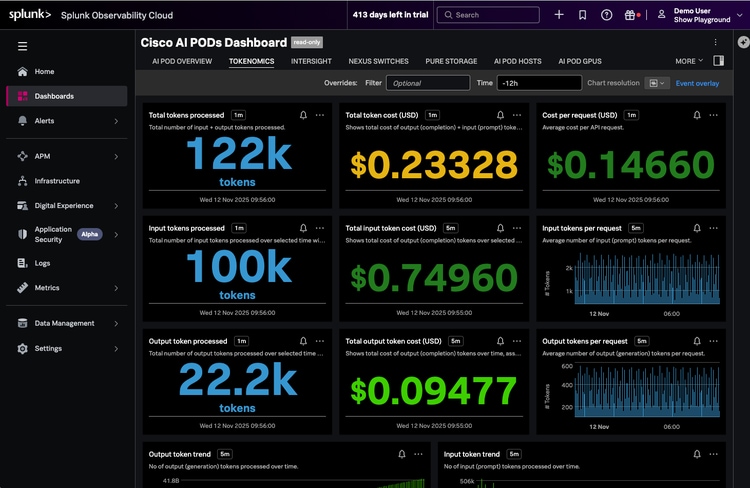Viewport: 750px width, 488px height.
Task: Click the Filter override input field
Action: 427,83
